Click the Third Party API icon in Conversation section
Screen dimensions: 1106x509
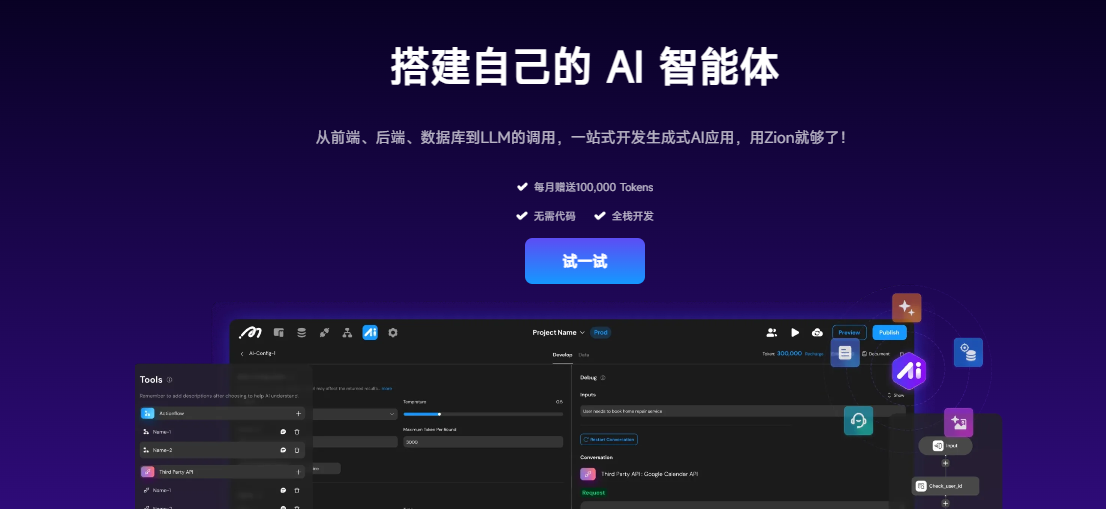click(588, 474)
